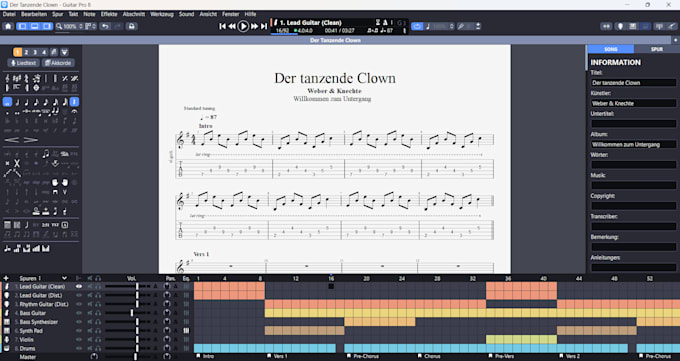Open the Liedtext editor

pyautogui.click(x=23, y=63)
